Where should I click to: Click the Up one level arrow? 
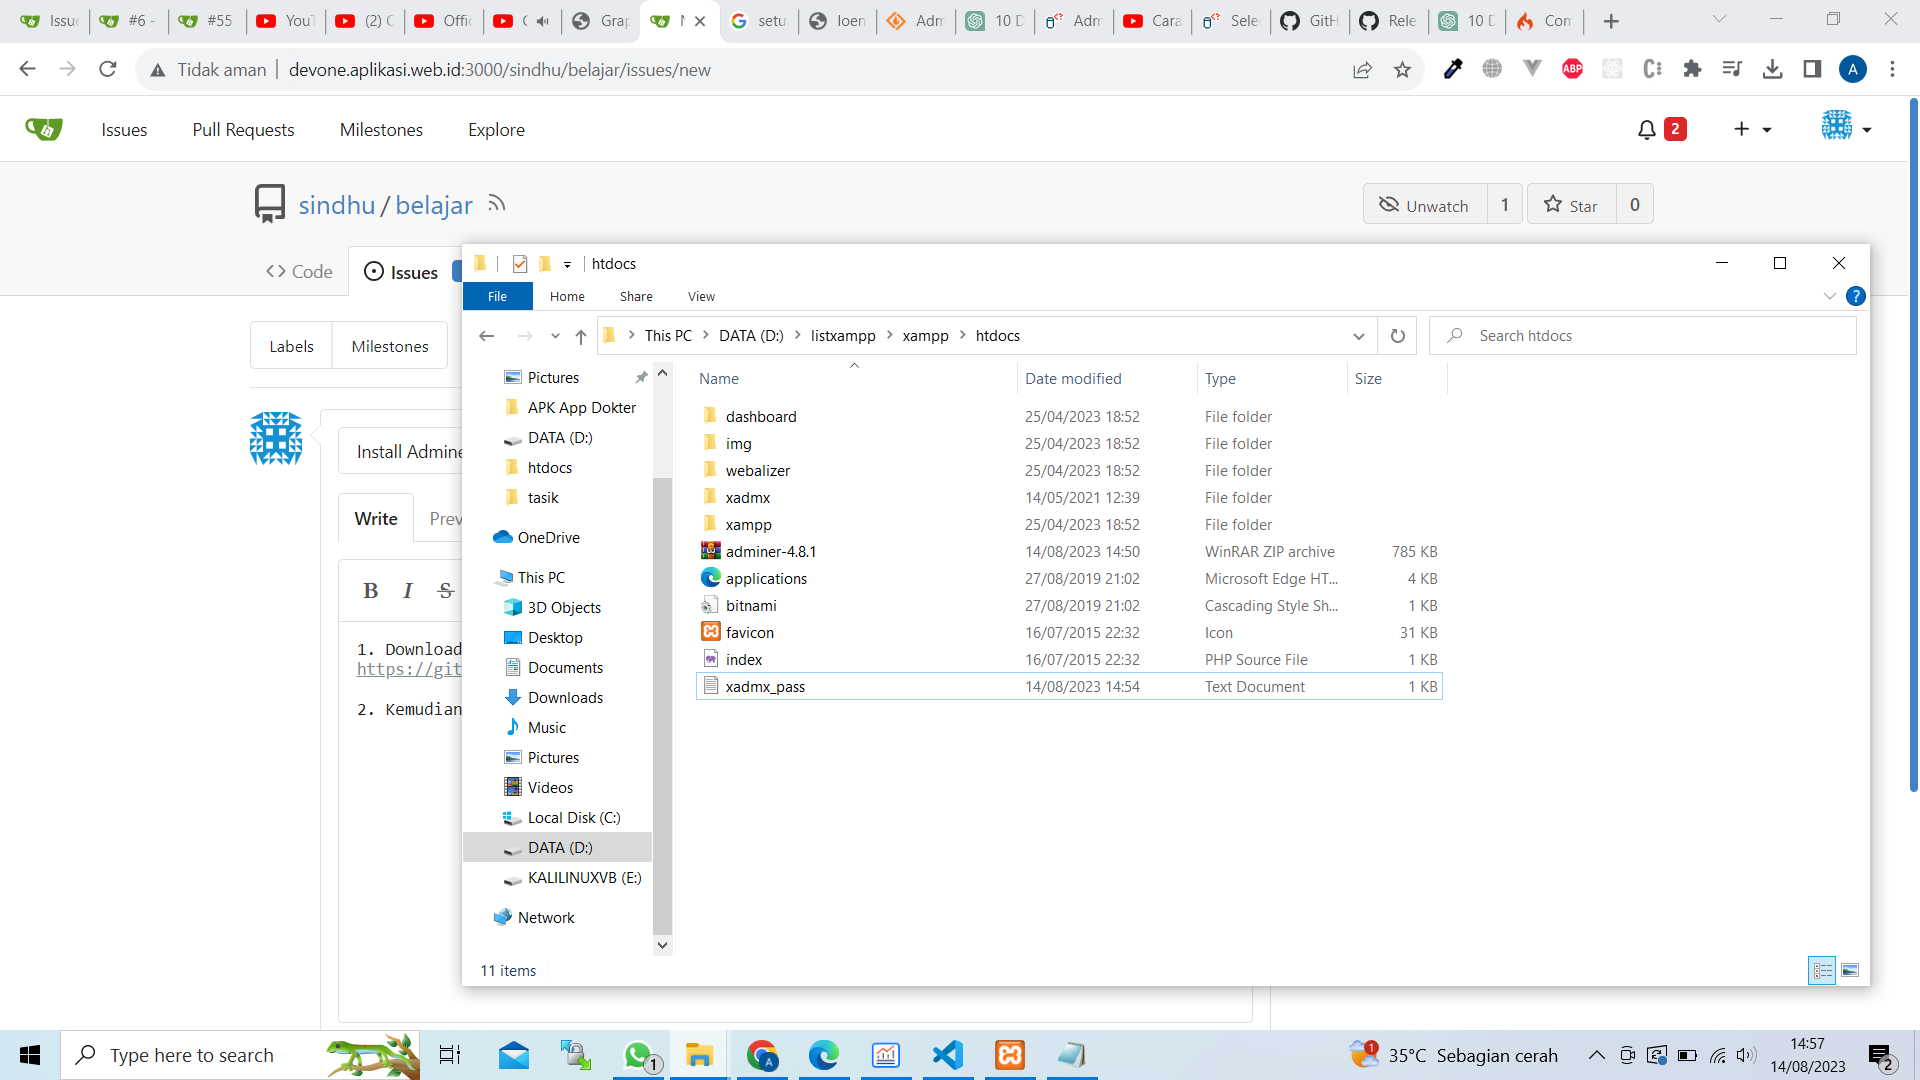(x=580, y=336)
